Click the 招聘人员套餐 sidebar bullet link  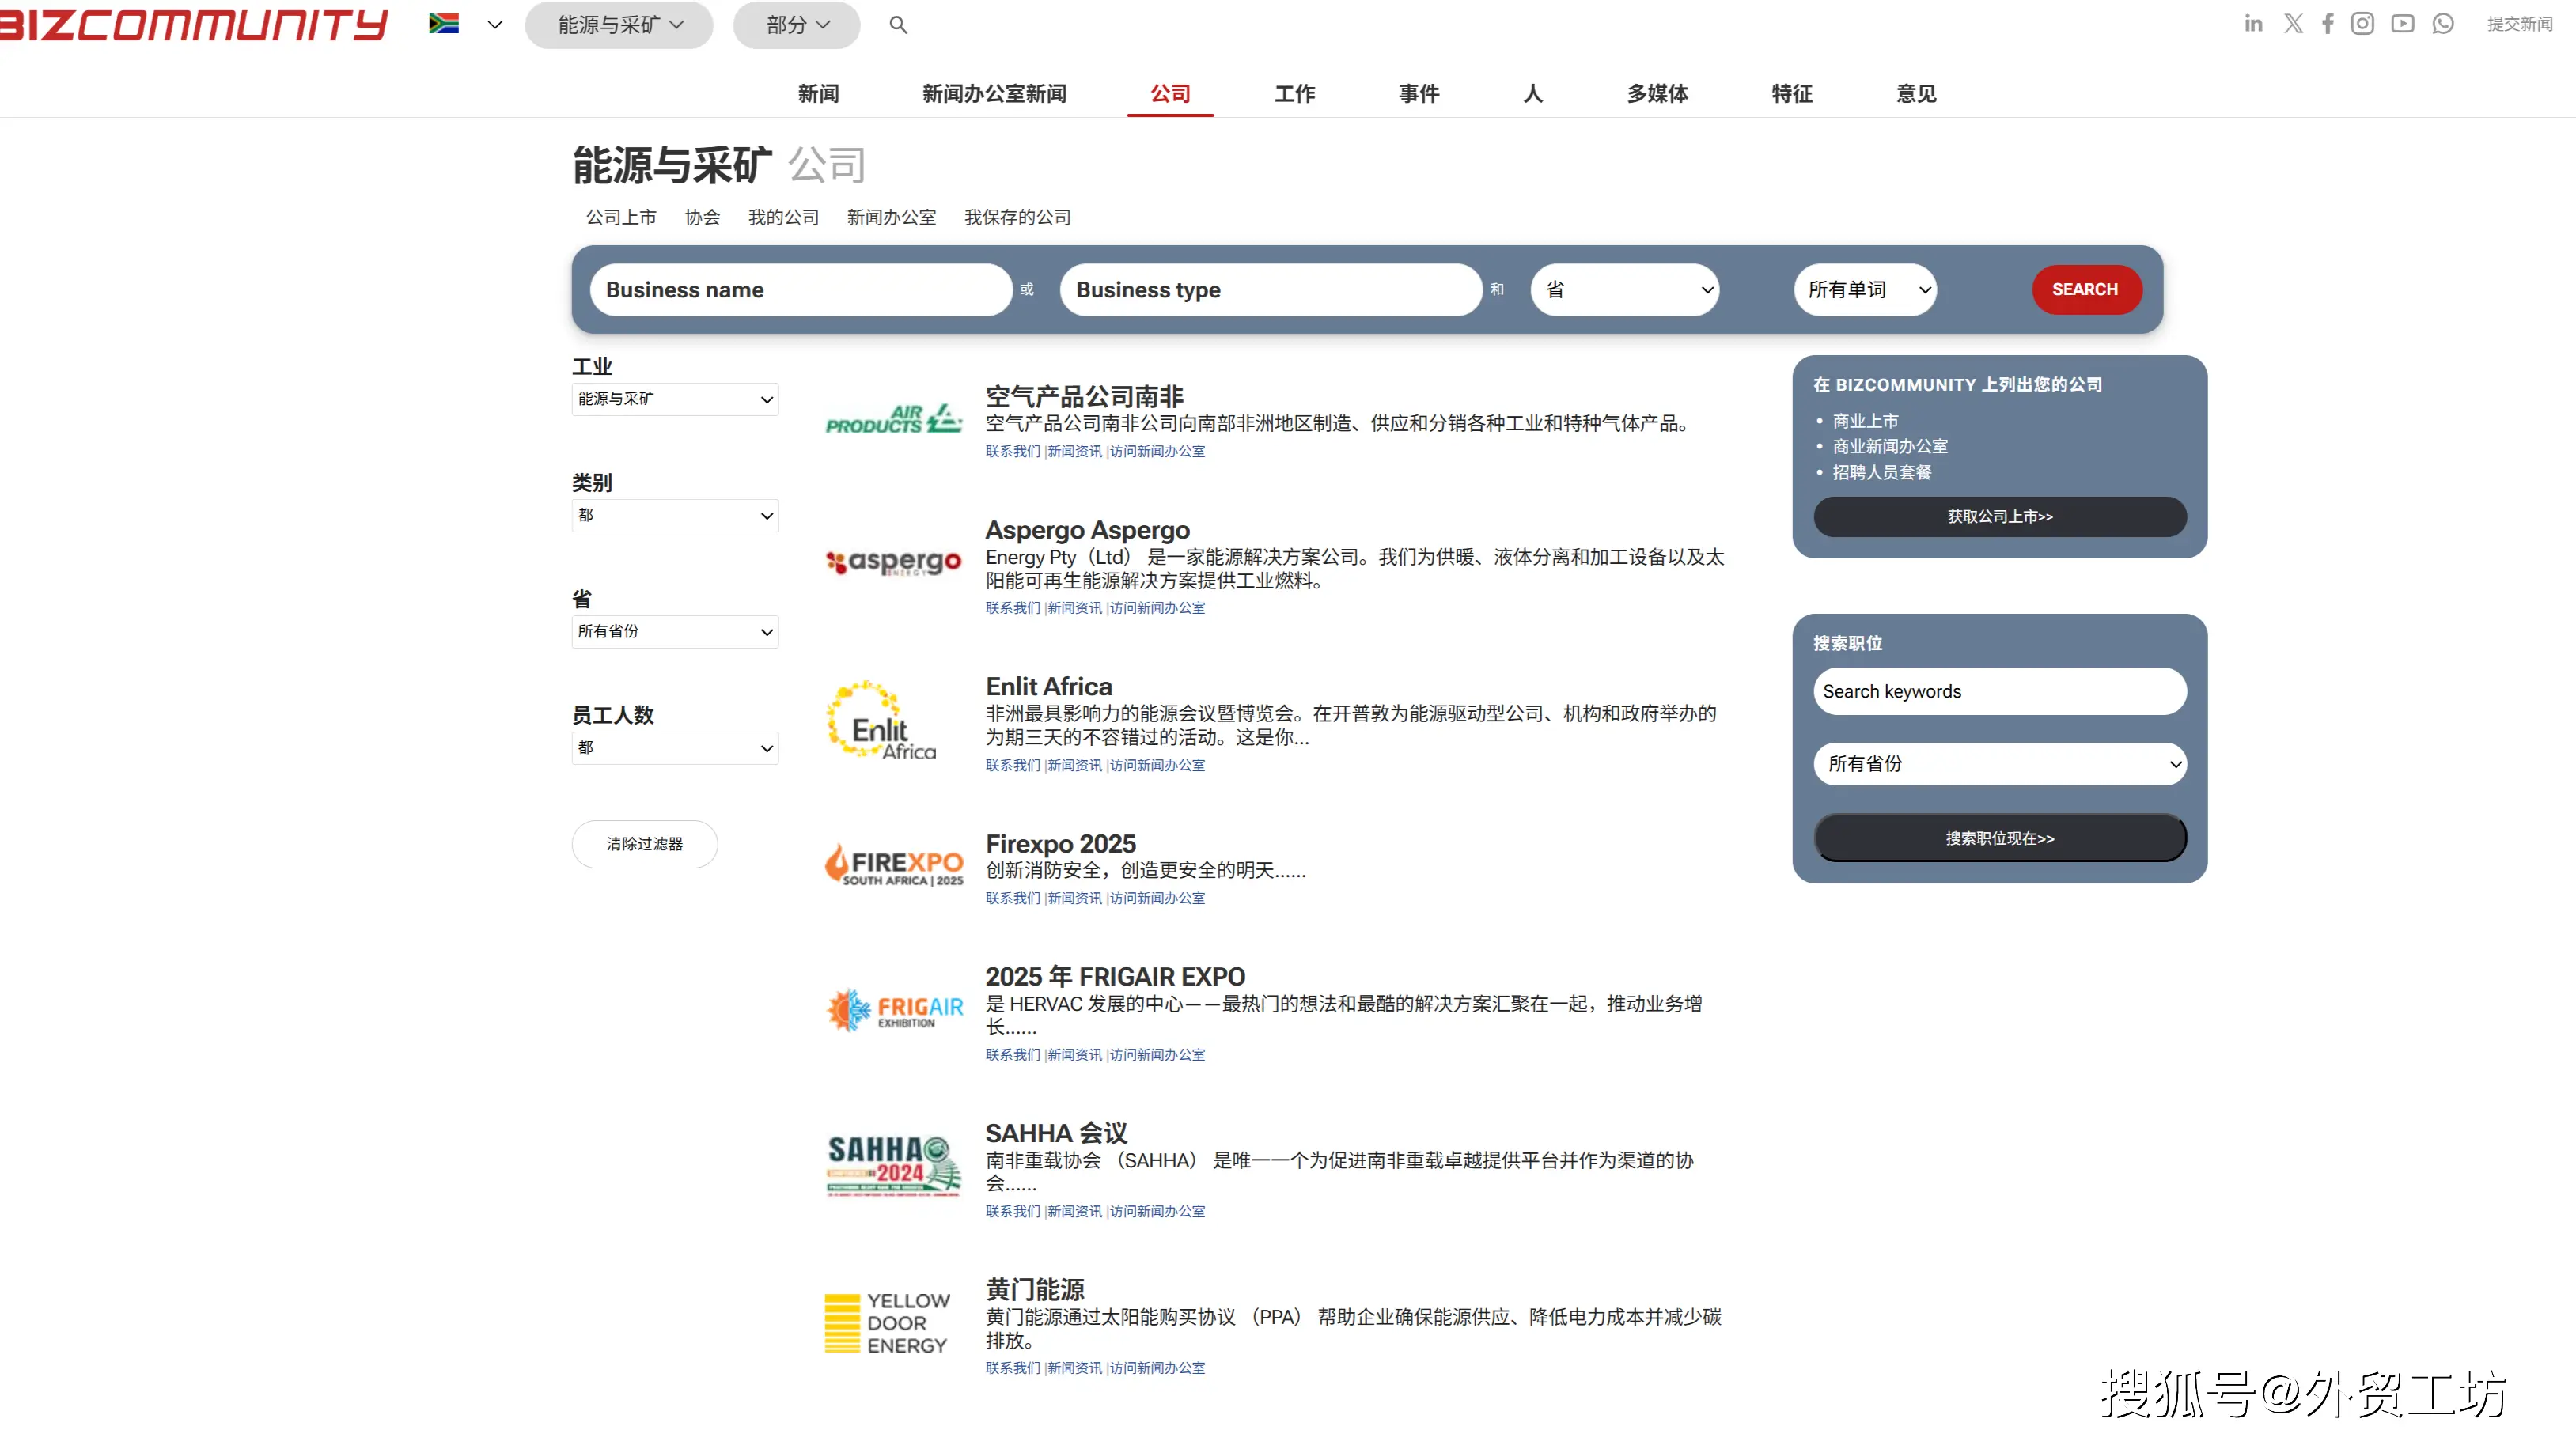pos(1882,472)
